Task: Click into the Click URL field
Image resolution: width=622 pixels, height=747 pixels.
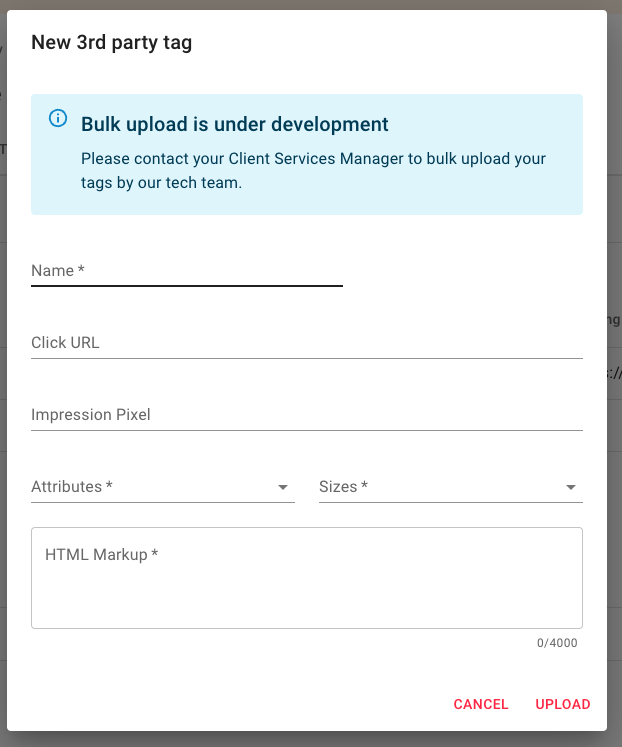Action: pos(306,343)
